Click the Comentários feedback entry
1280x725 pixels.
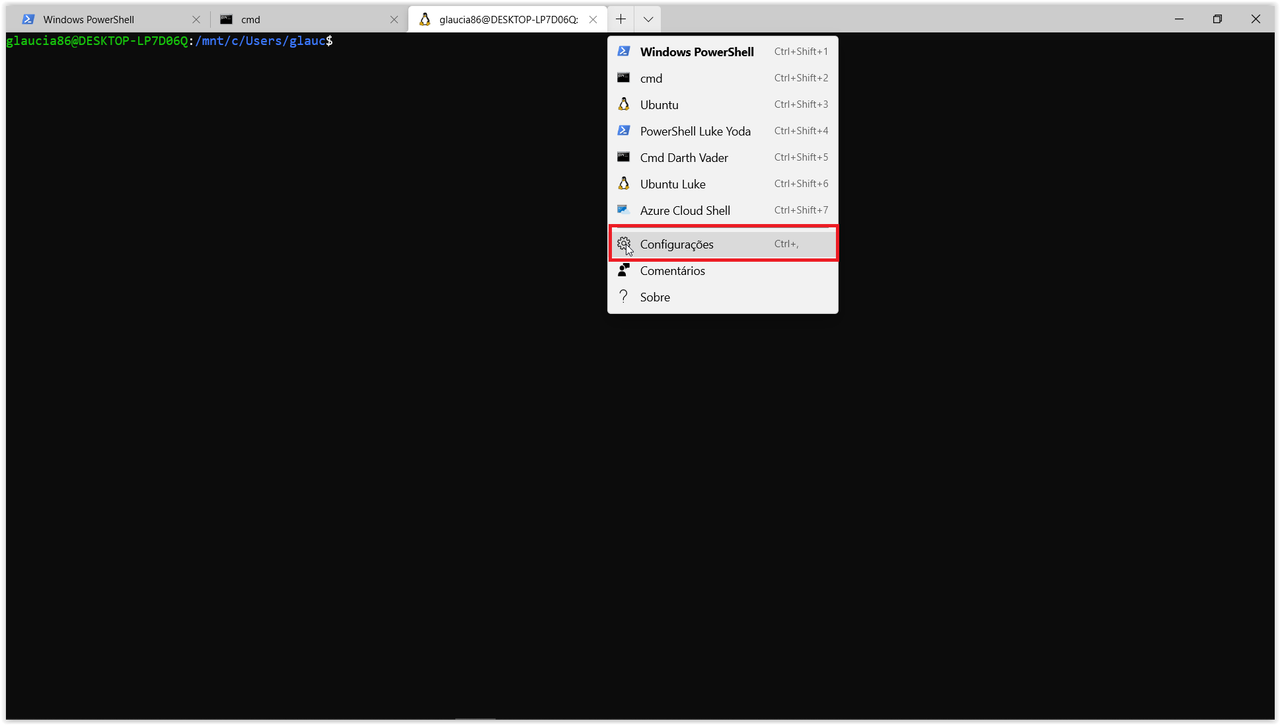(x=723, y=271)
